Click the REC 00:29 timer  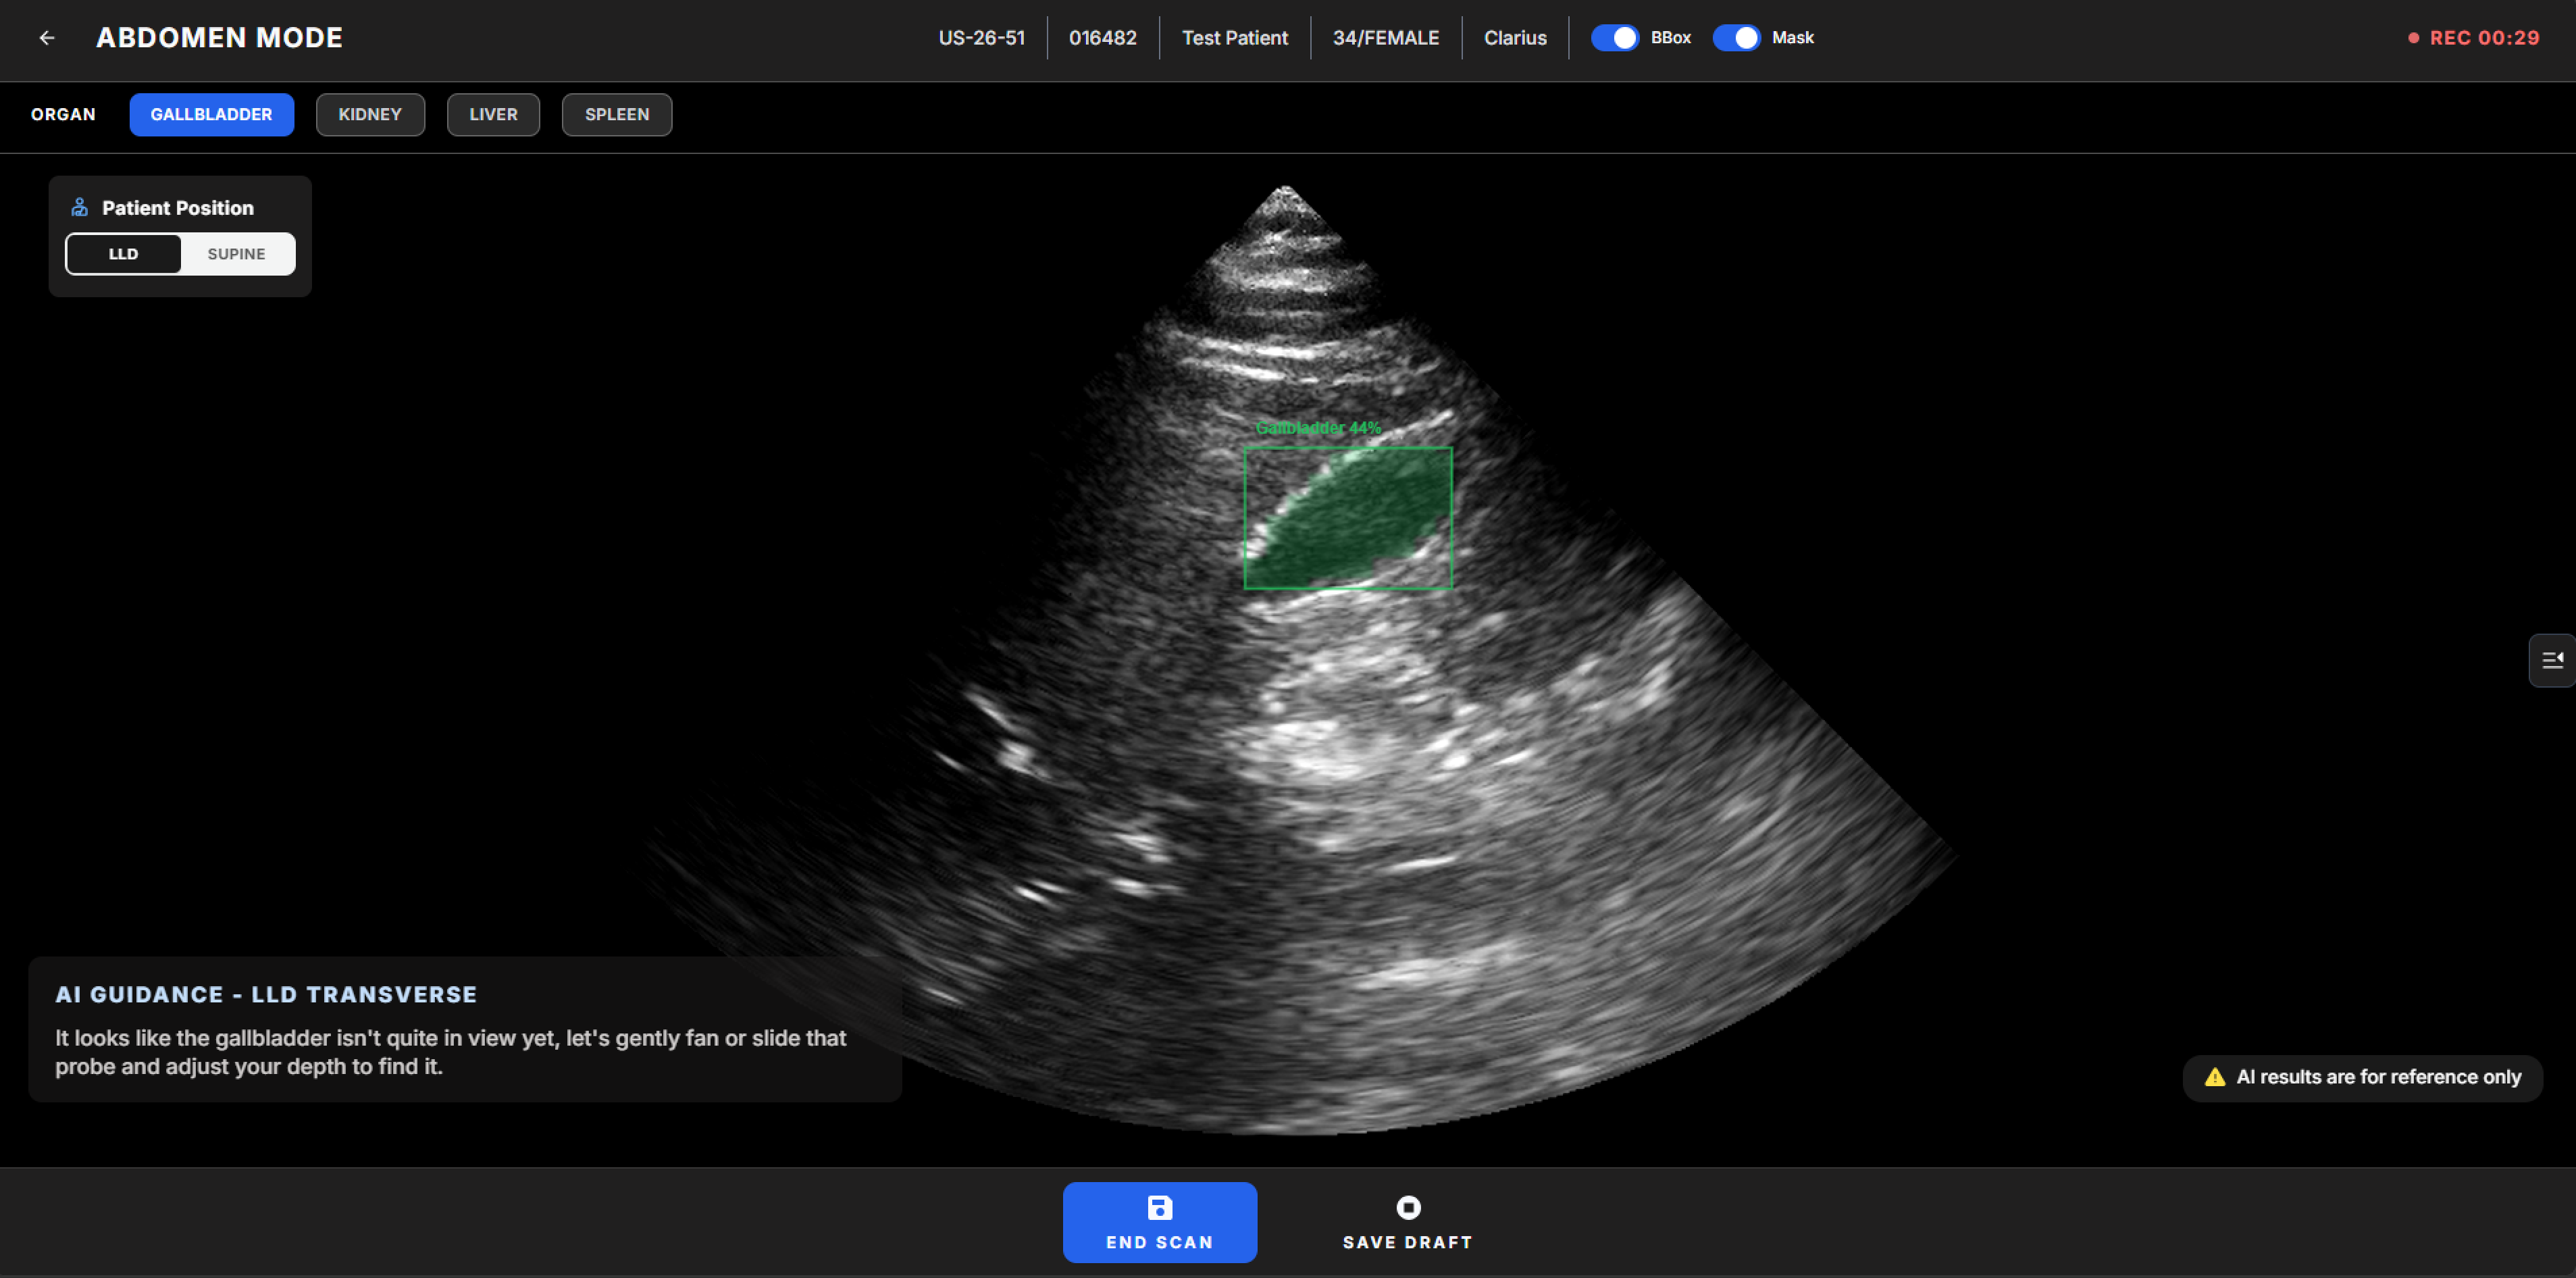(x=2484, y=38)
